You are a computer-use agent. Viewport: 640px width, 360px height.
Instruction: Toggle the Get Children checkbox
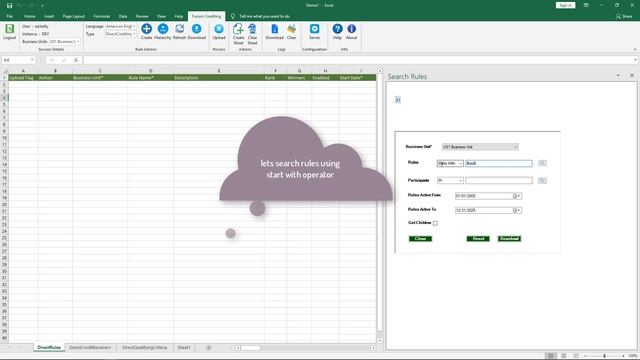tap(436, 223)
